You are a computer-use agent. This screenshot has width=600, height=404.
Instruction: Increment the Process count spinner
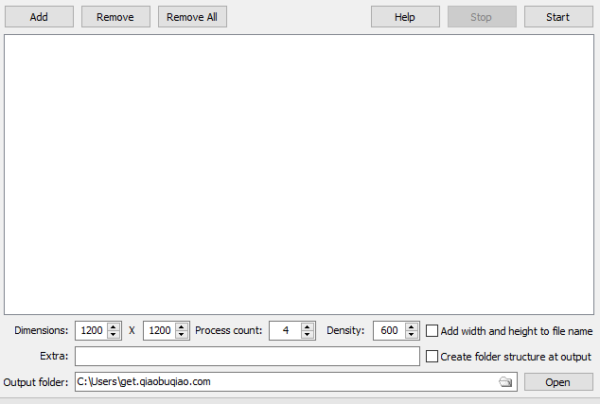click(x=308, y=326)
